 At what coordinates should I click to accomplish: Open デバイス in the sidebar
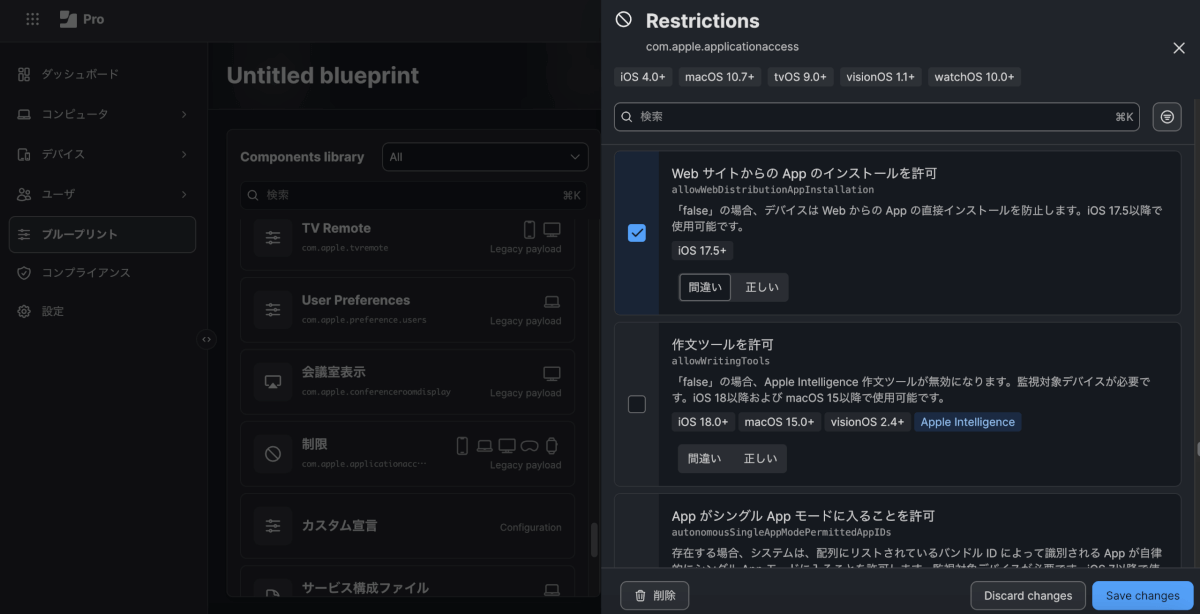[102, 154]
